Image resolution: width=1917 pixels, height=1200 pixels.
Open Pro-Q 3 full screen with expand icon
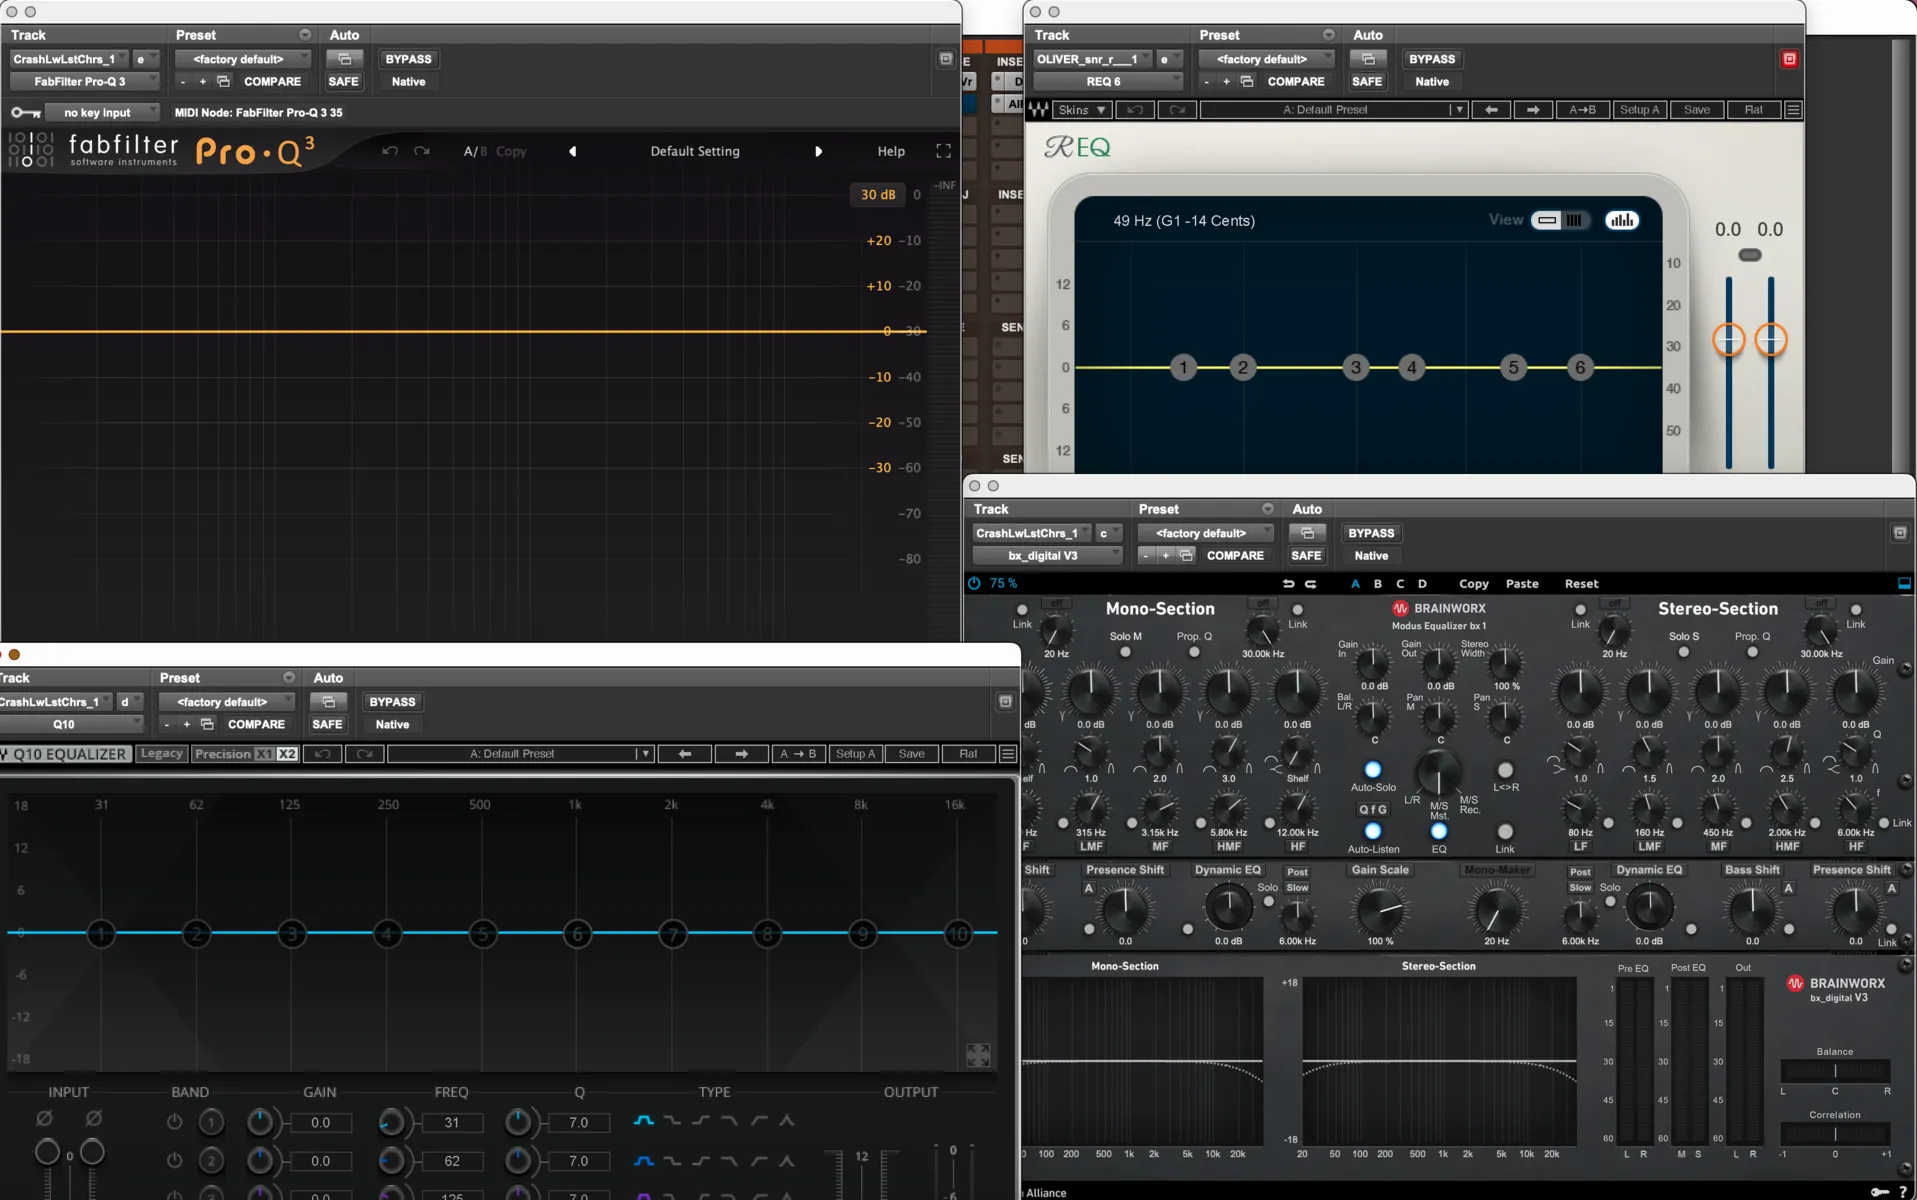point(943,151)
